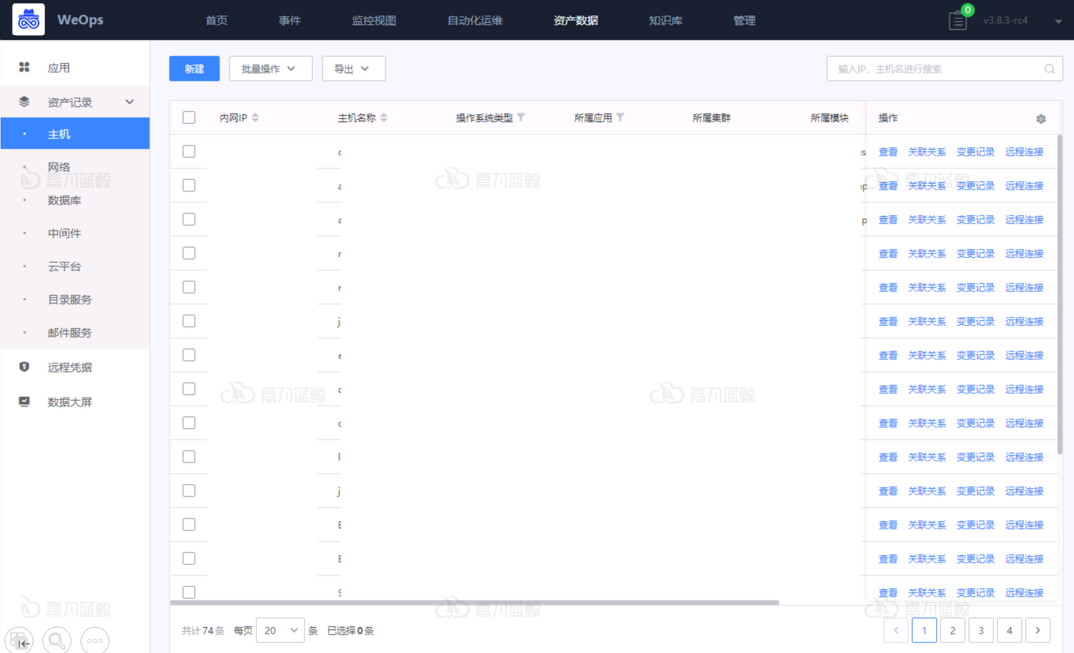Check the last visible row checkbox

point(188,591)
